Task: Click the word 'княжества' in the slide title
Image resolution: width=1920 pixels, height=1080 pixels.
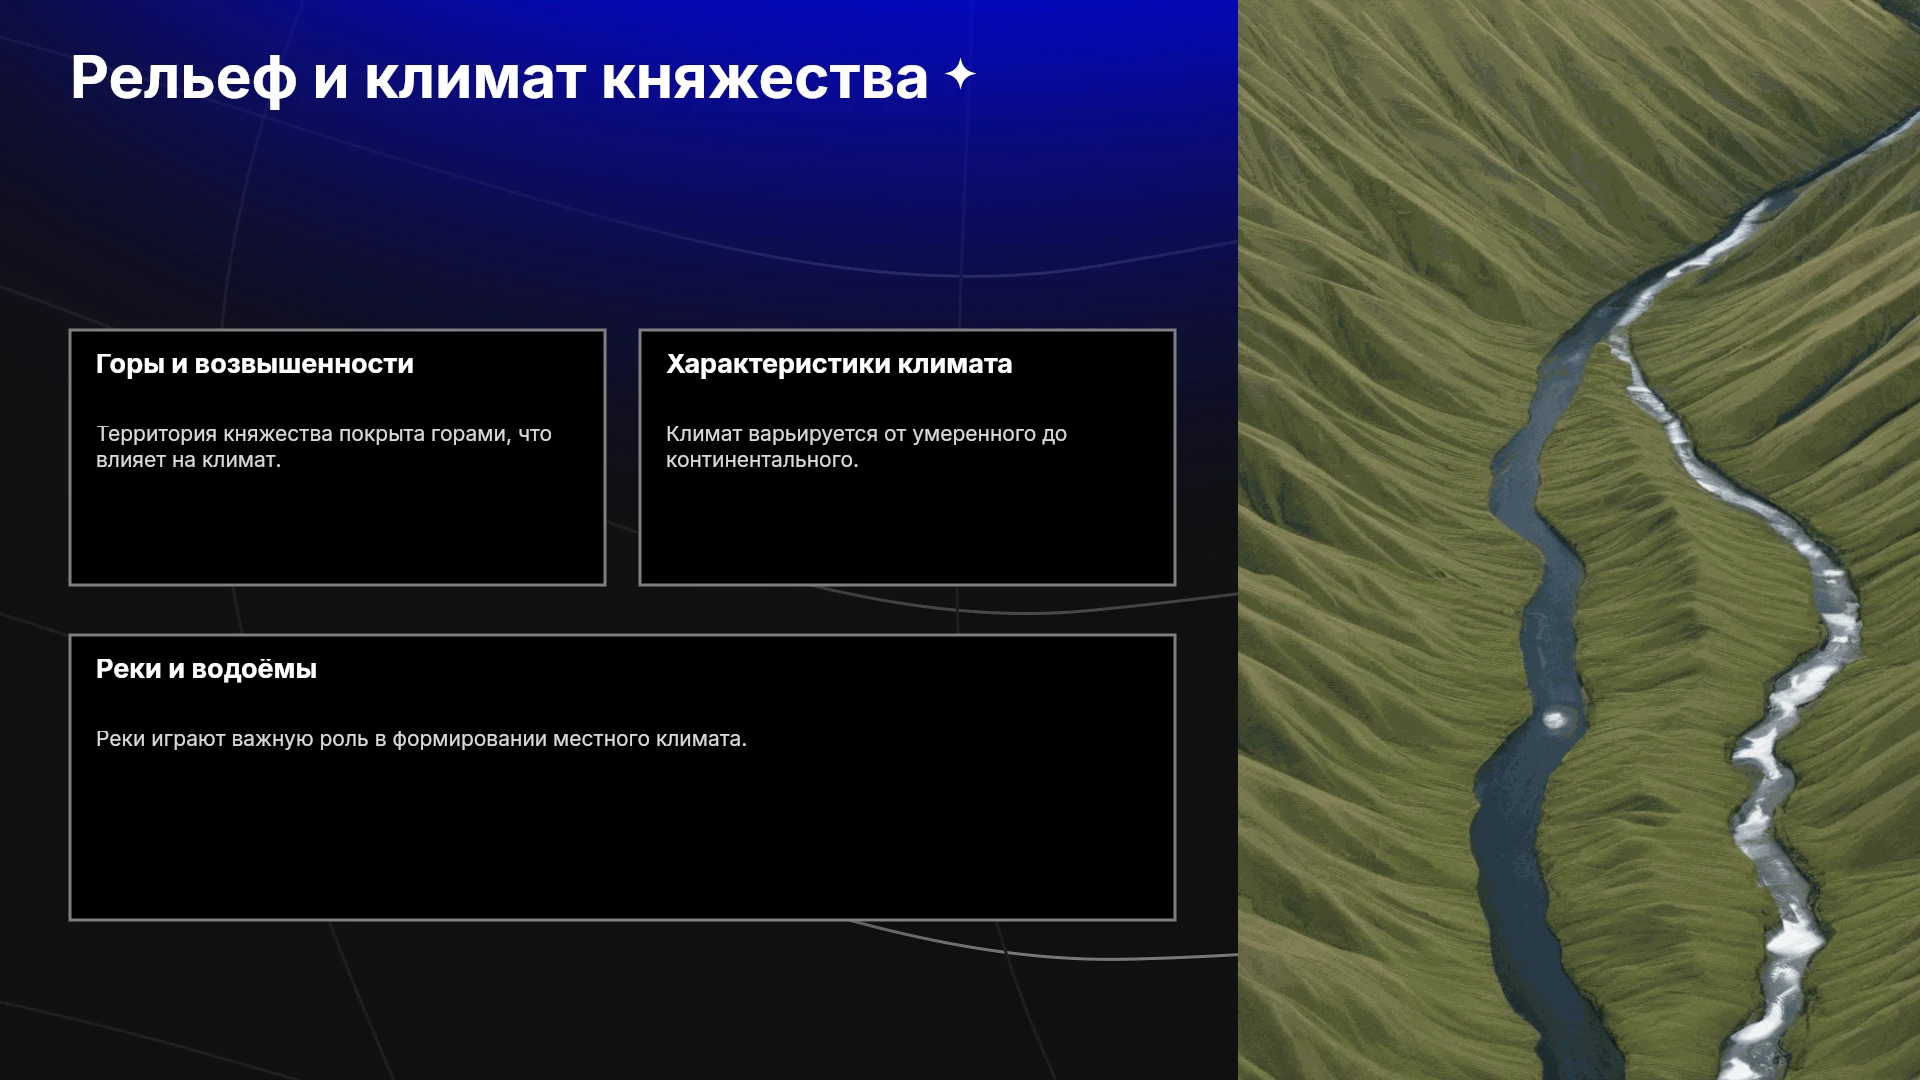Action: tap(765, 78)
